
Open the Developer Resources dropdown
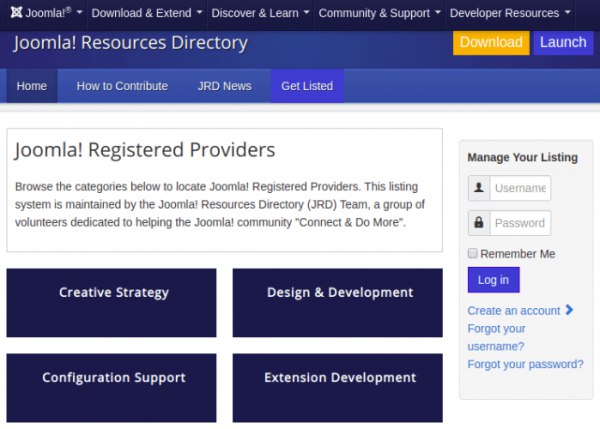coord(510,13)
